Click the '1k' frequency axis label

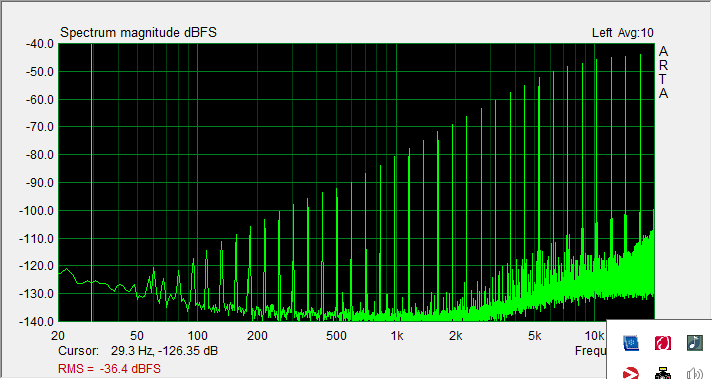[397, 336]
